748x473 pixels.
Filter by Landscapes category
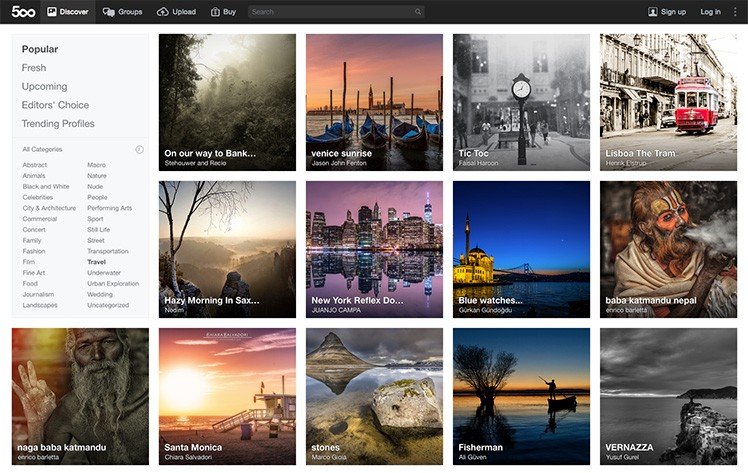click(40, 305)
